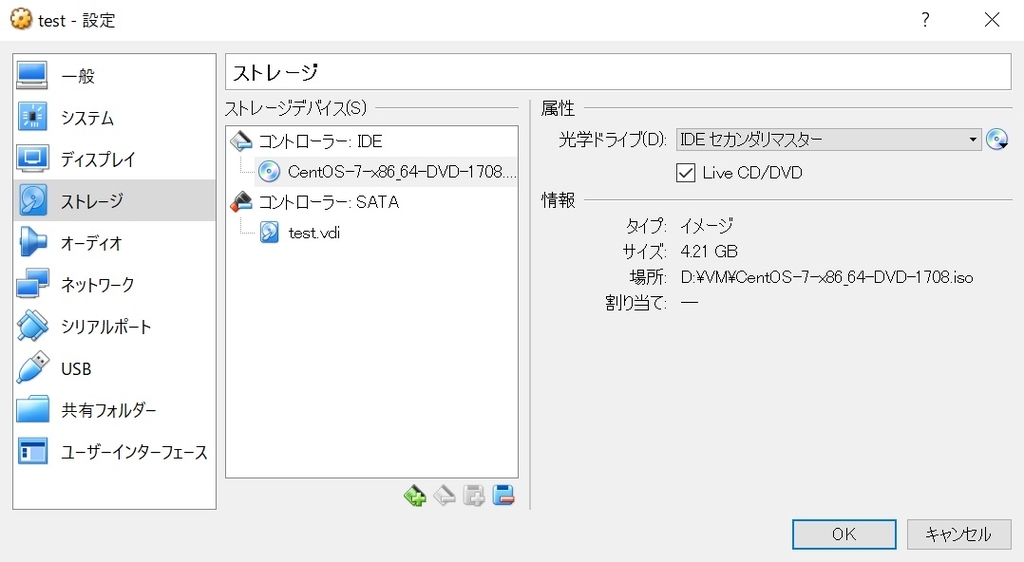Image resolution: width=1024 pixels, height=562 pixels.
Task: Click the IDE controller icon
Action: pyautogui.click(x=242, y=141)
